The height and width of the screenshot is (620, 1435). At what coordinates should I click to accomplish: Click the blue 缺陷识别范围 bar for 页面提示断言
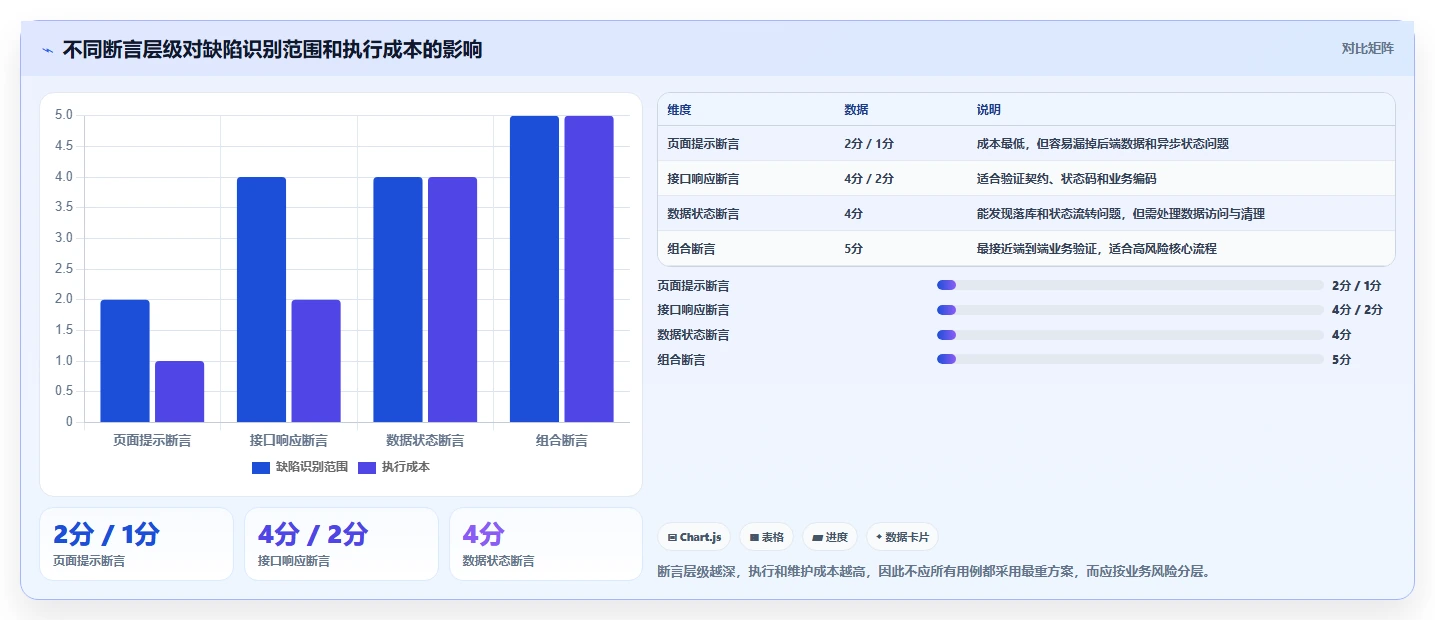point(125,361)
